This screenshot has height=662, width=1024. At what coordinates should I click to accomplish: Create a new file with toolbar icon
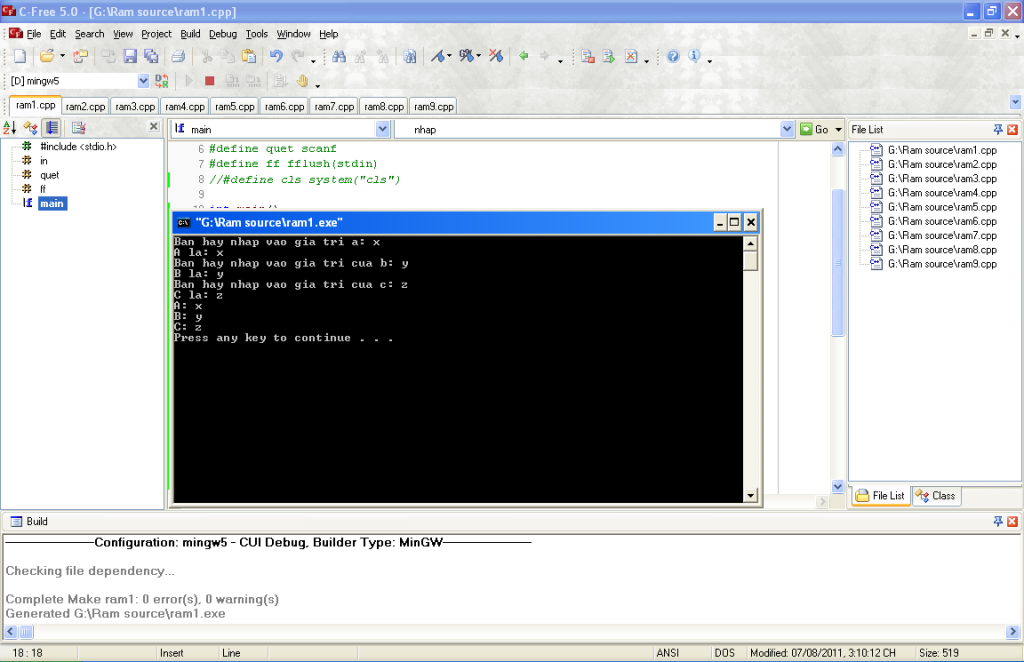point(20,56)
